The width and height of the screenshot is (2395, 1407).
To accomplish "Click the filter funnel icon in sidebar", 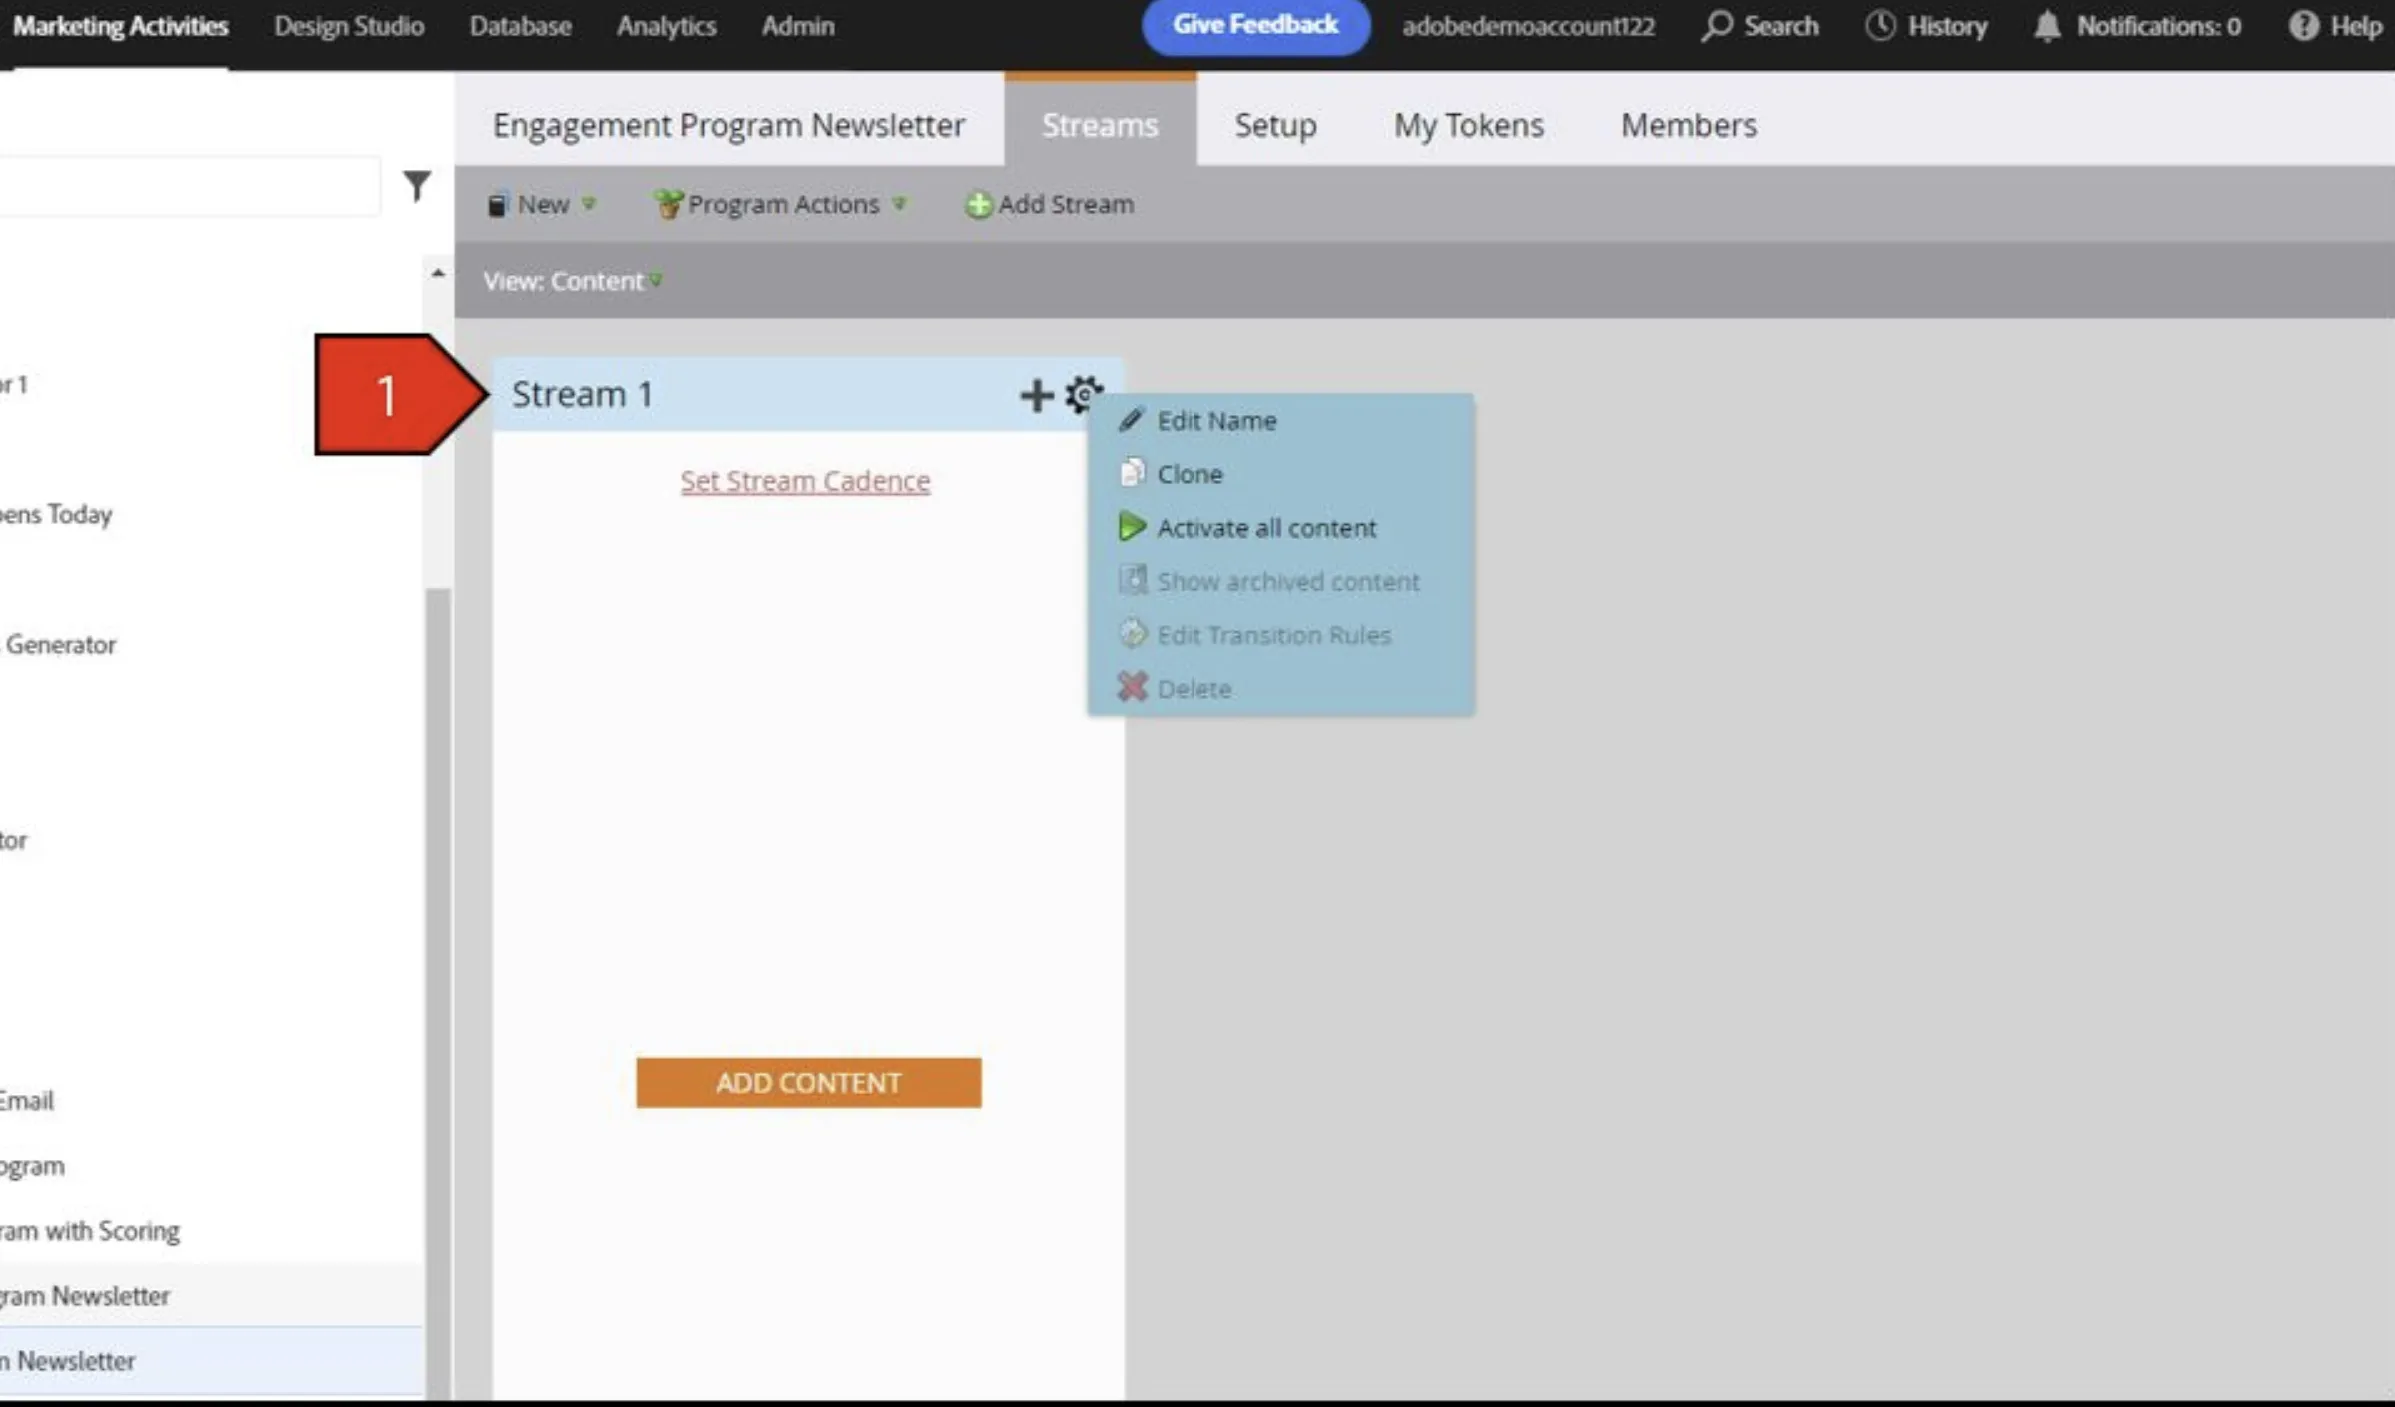I will (x=417, y=185).
